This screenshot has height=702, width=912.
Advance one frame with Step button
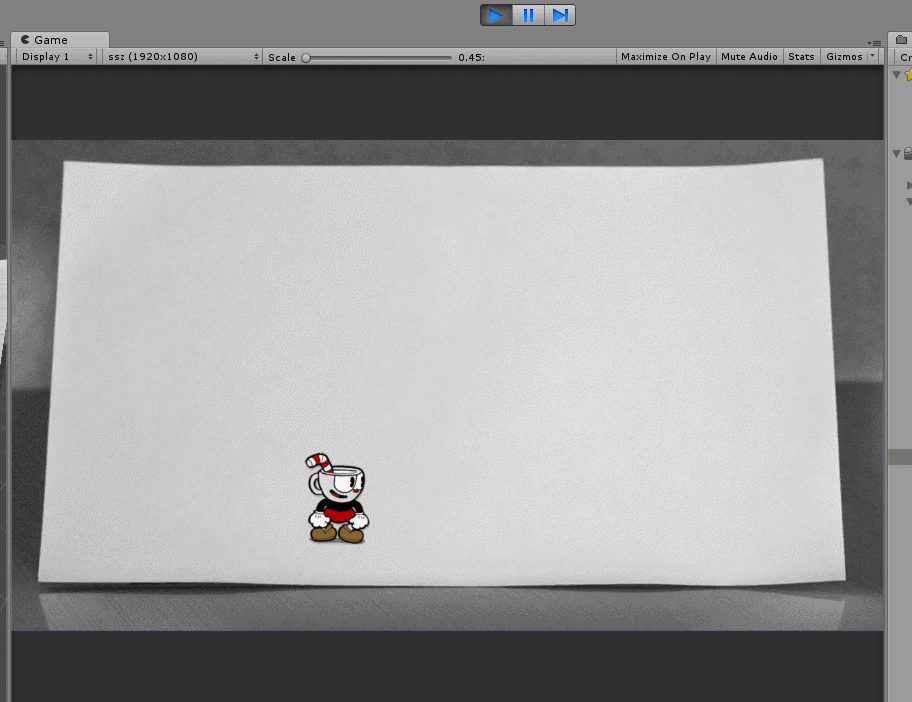(560, 15)
